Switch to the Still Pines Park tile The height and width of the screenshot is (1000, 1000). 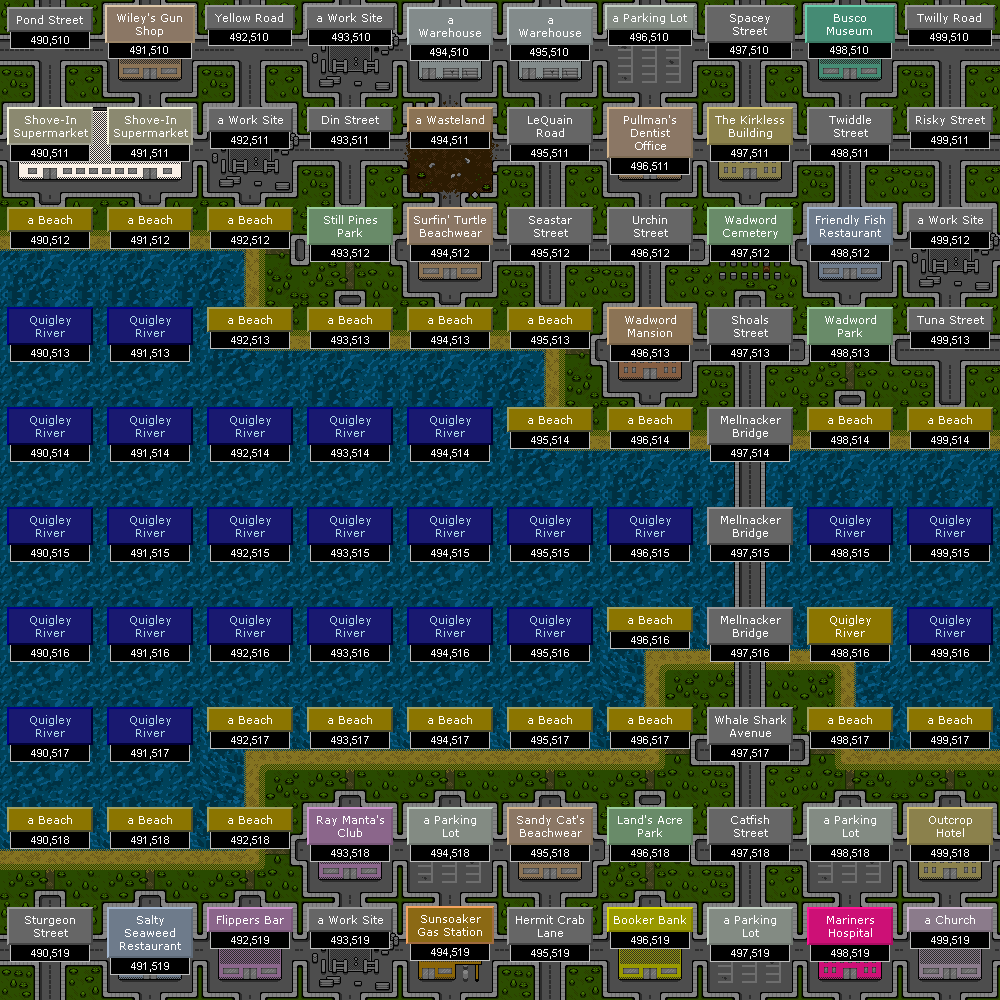pyautogui.click(x=350, y=226)
